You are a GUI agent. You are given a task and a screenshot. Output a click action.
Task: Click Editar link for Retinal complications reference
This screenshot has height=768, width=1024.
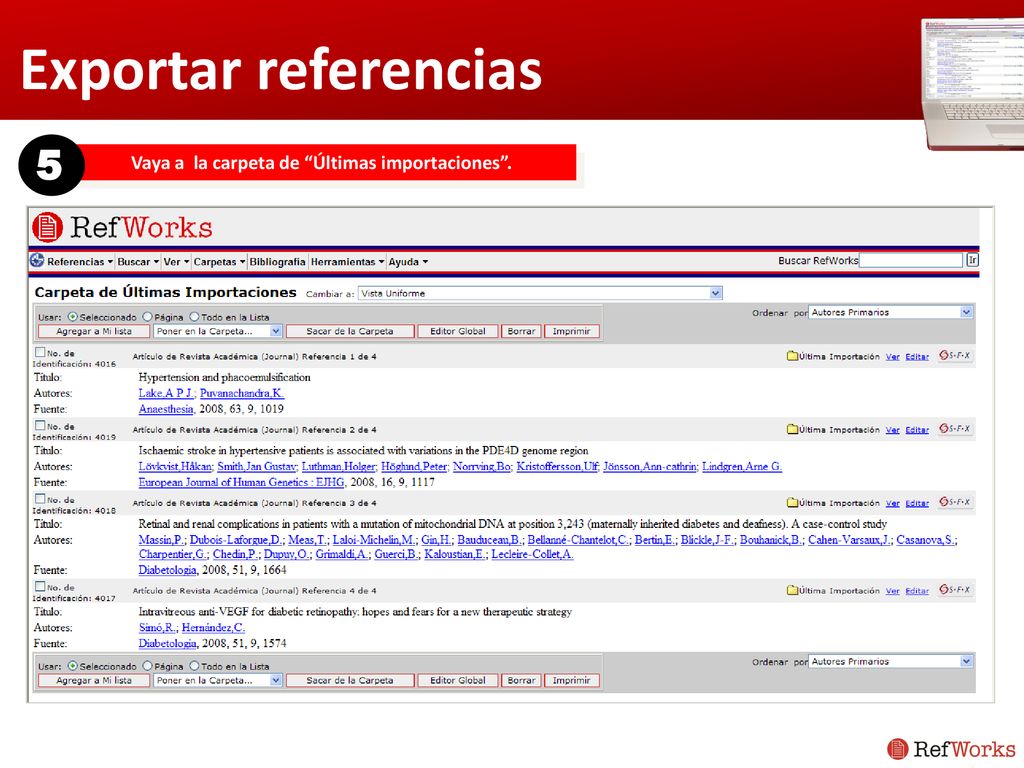[917, 503]
